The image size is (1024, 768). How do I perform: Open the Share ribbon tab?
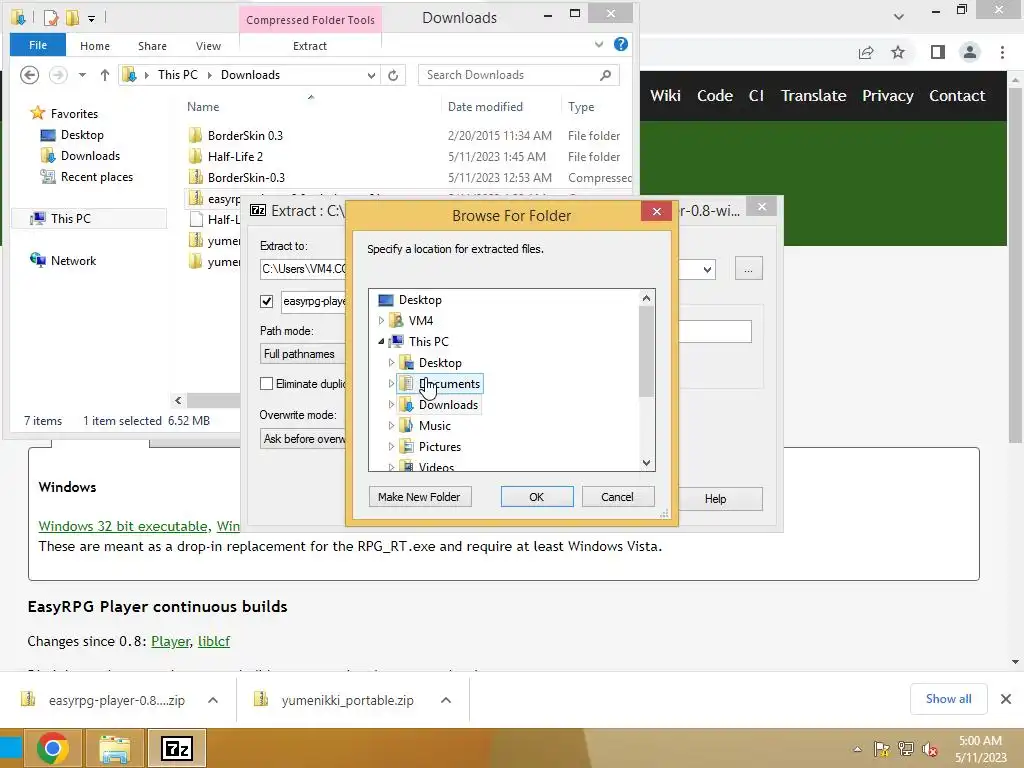(152, 46)
